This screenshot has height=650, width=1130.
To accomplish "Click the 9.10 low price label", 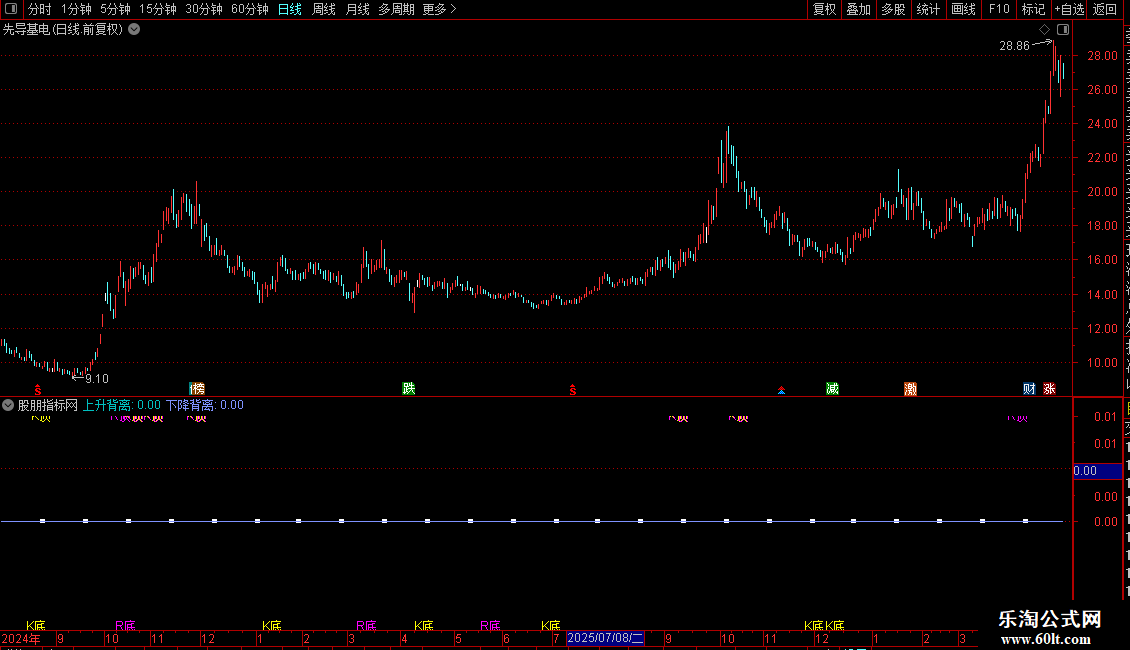I will point(97,378).
